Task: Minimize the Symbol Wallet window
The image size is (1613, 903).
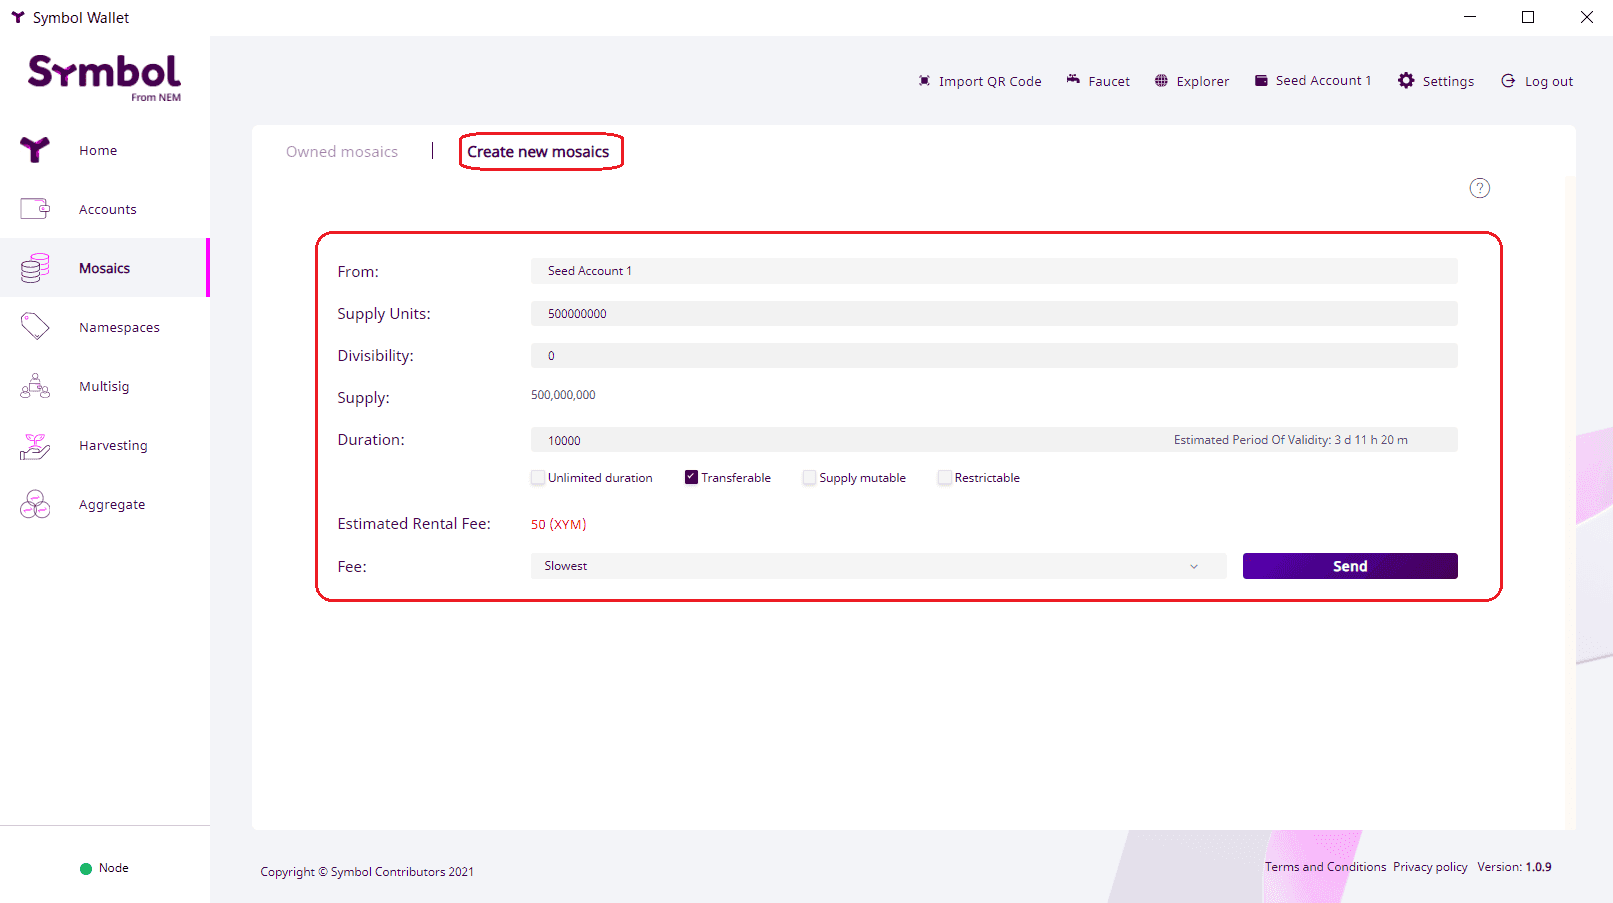Action: click(1470, 17)
